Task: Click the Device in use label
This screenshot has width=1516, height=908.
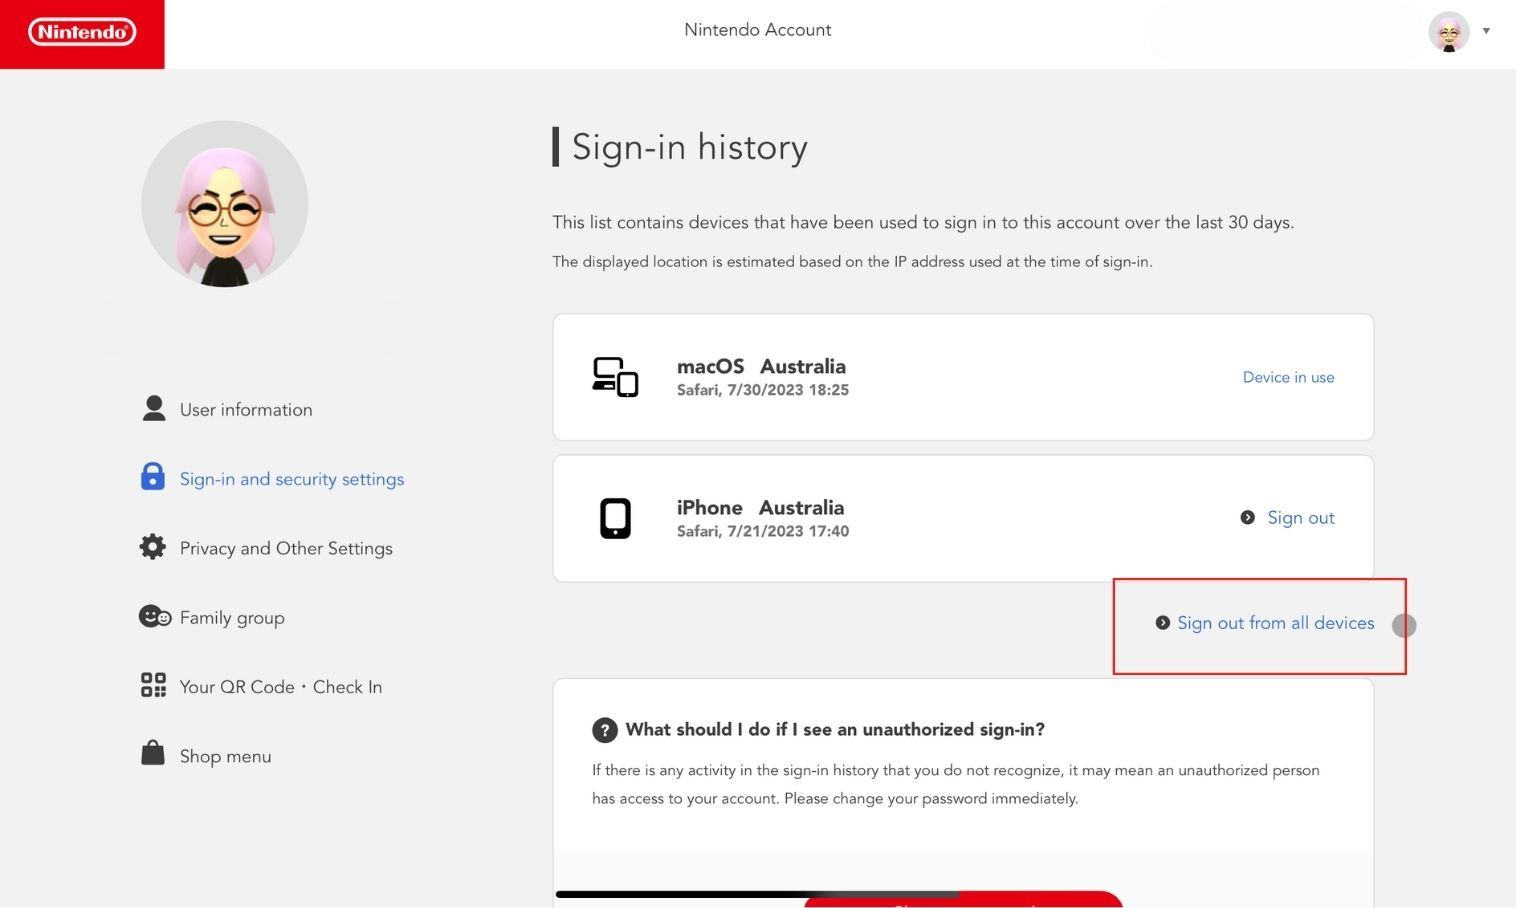Action: [1288, 377]
